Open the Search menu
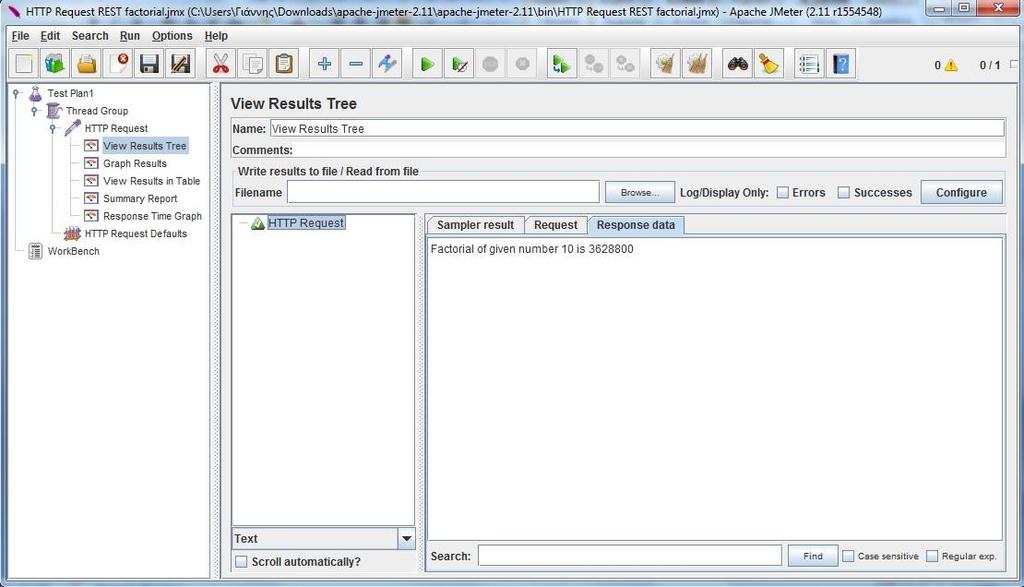Screen dimensions: 1024x587 90,36
